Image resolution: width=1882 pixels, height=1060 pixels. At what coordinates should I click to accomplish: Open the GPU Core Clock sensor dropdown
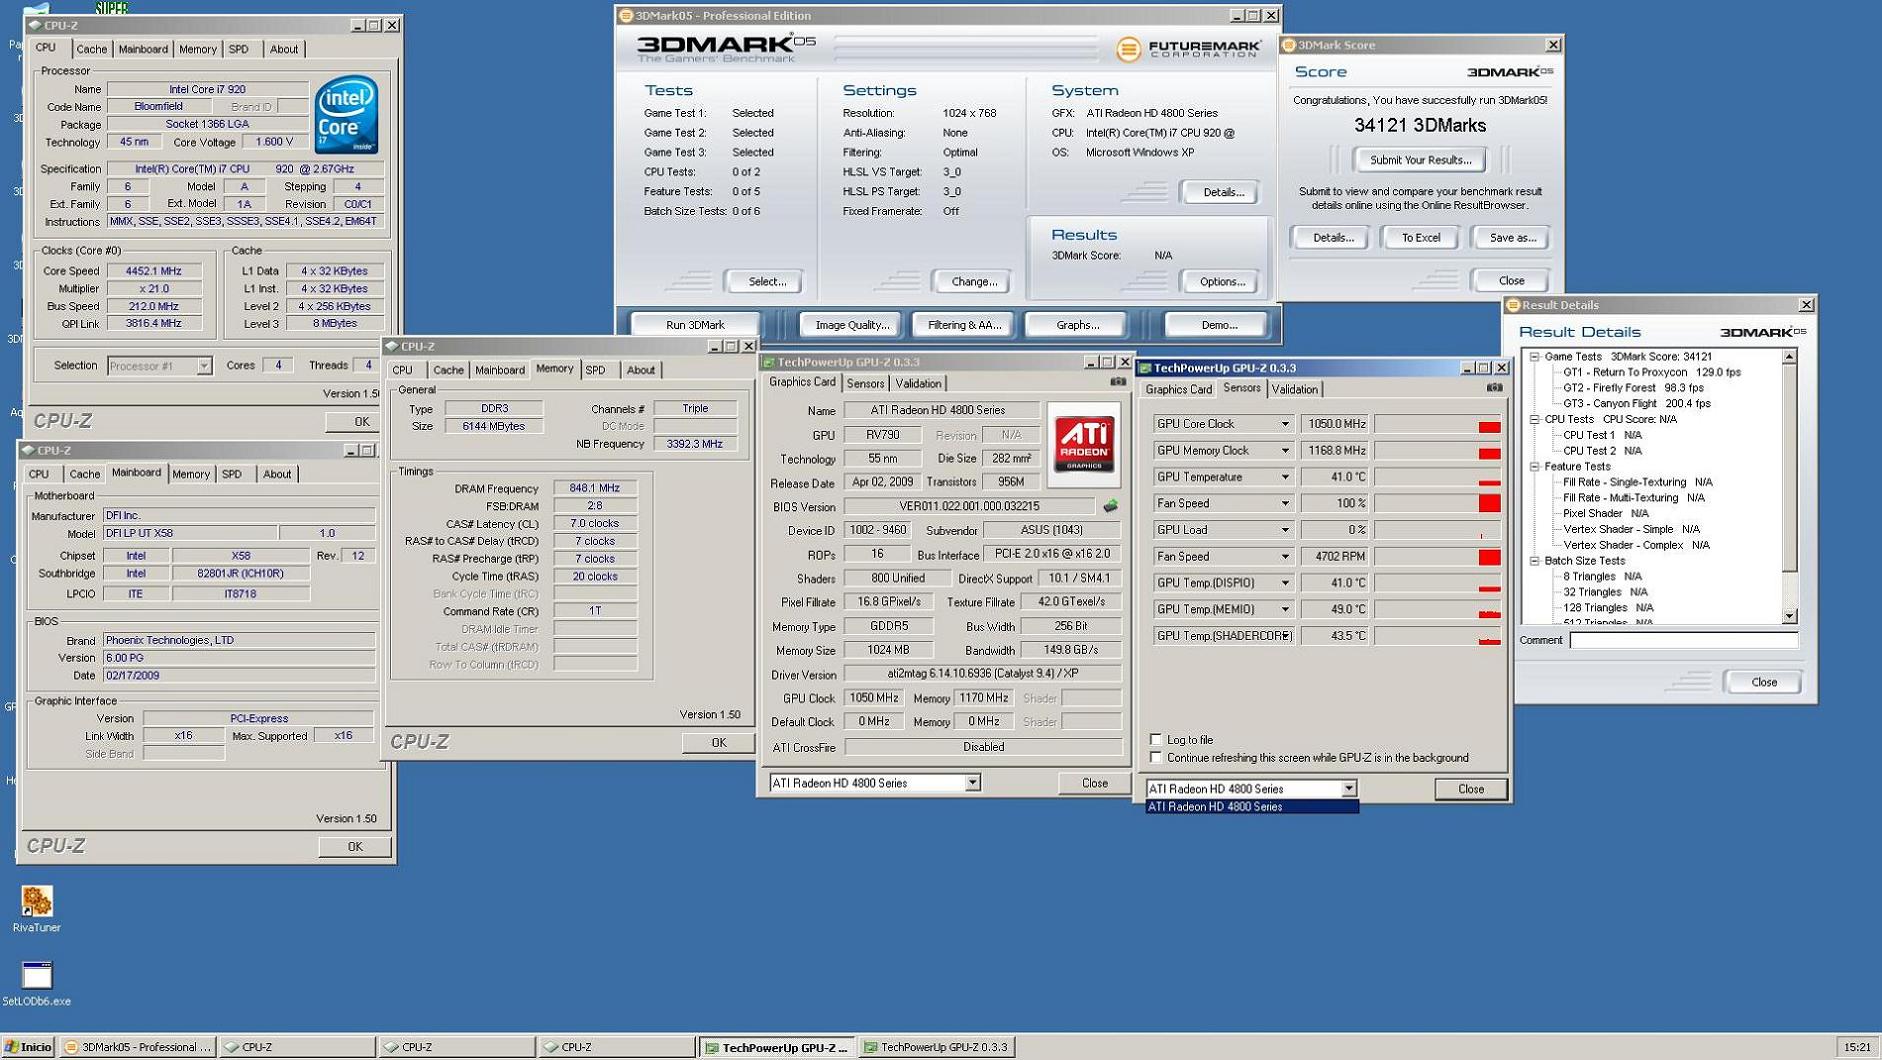[x=1285, y=424]
